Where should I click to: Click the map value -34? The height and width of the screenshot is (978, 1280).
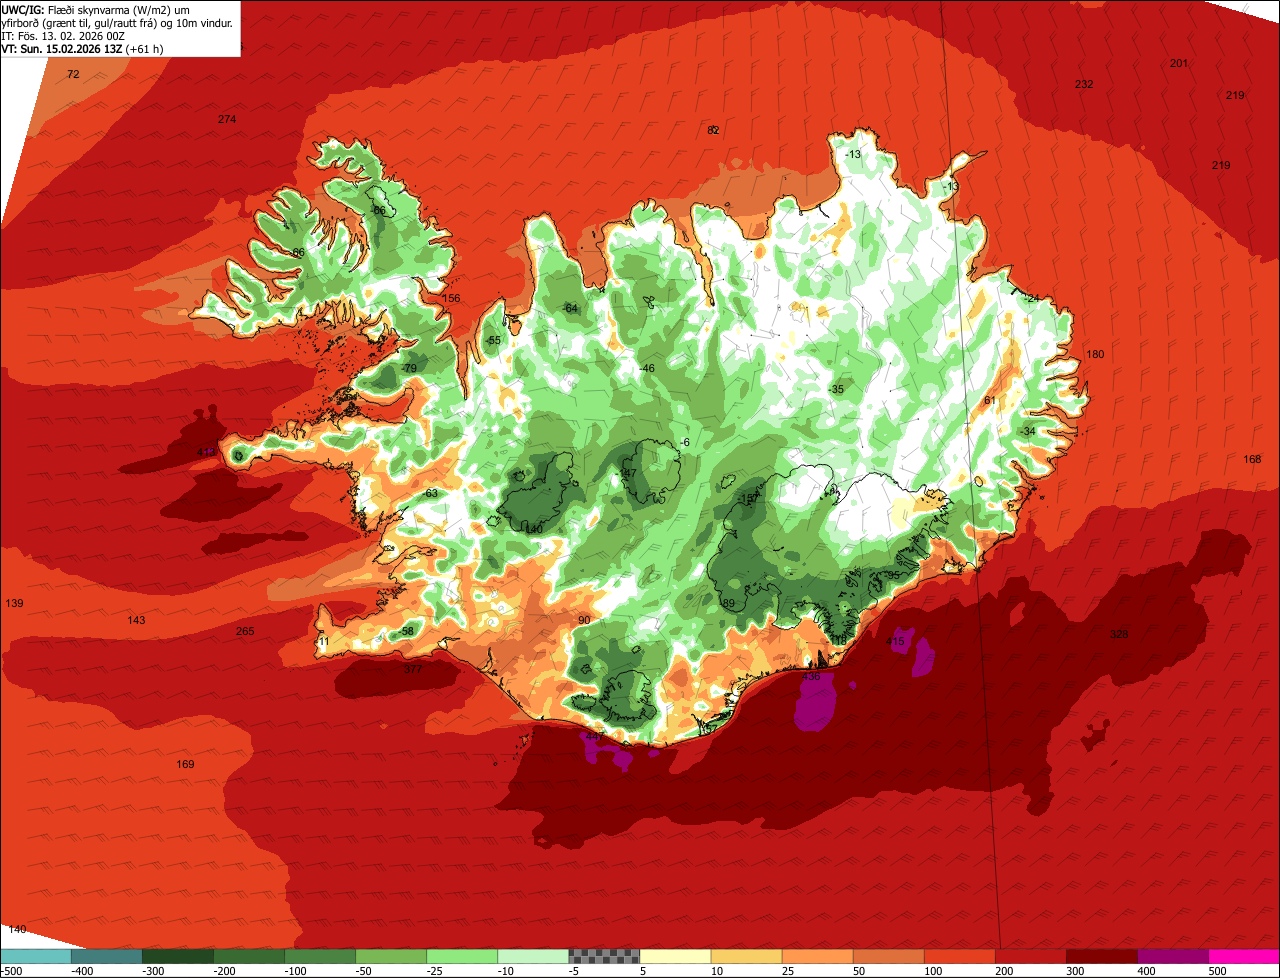pyautogui.click(x=1028, y=431)
